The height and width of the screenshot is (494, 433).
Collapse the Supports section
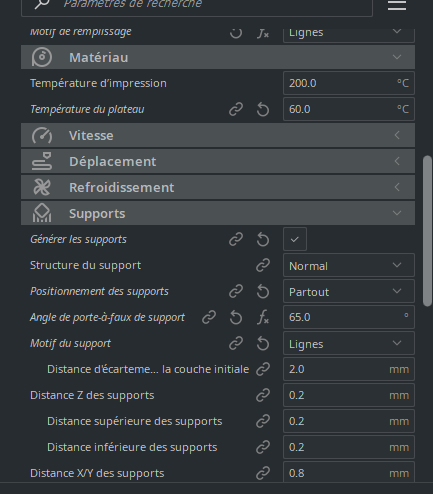pyautogui.click(x=397, y=213)
